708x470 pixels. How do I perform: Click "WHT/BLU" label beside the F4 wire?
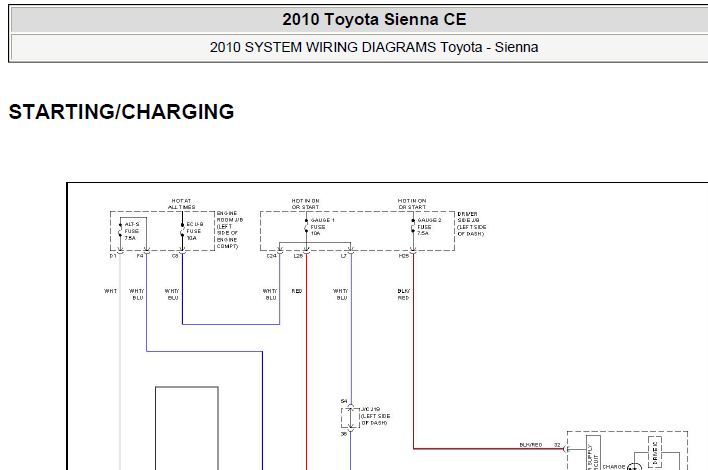[136, 294]
